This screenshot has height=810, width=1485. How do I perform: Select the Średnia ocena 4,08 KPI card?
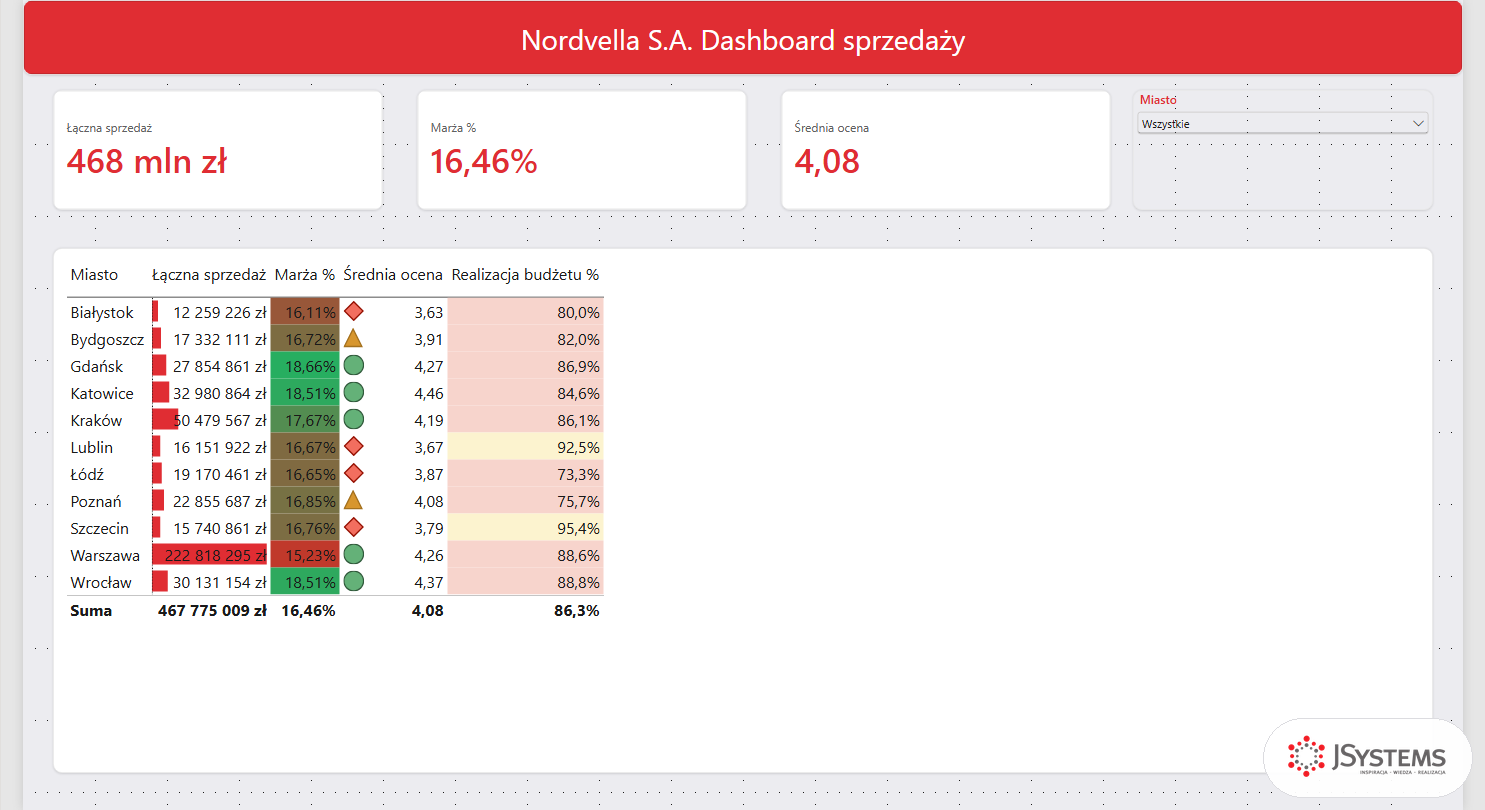[x=946, y=150]
